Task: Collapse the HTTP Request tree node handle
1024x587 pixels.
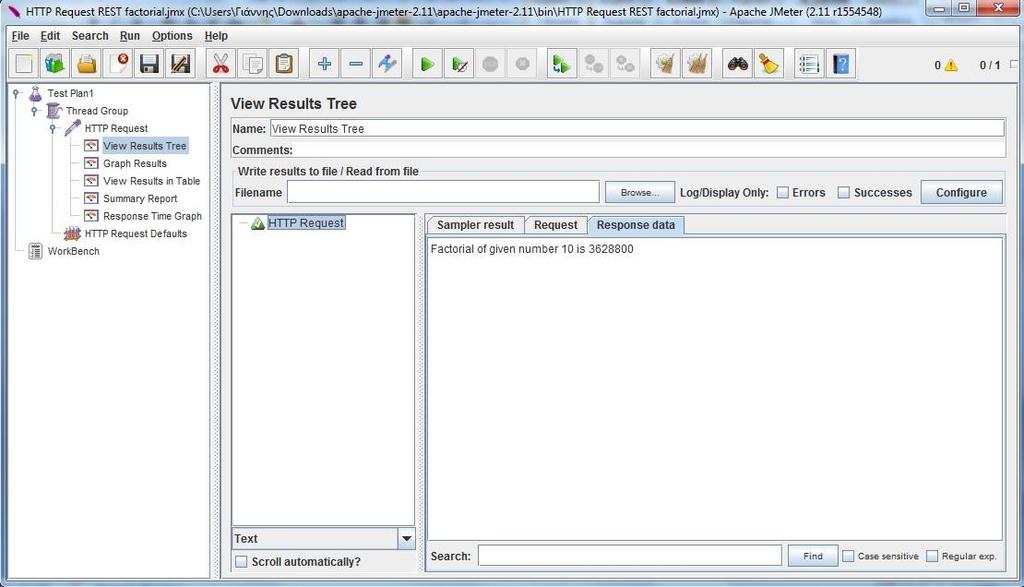Action: [54, 129]
